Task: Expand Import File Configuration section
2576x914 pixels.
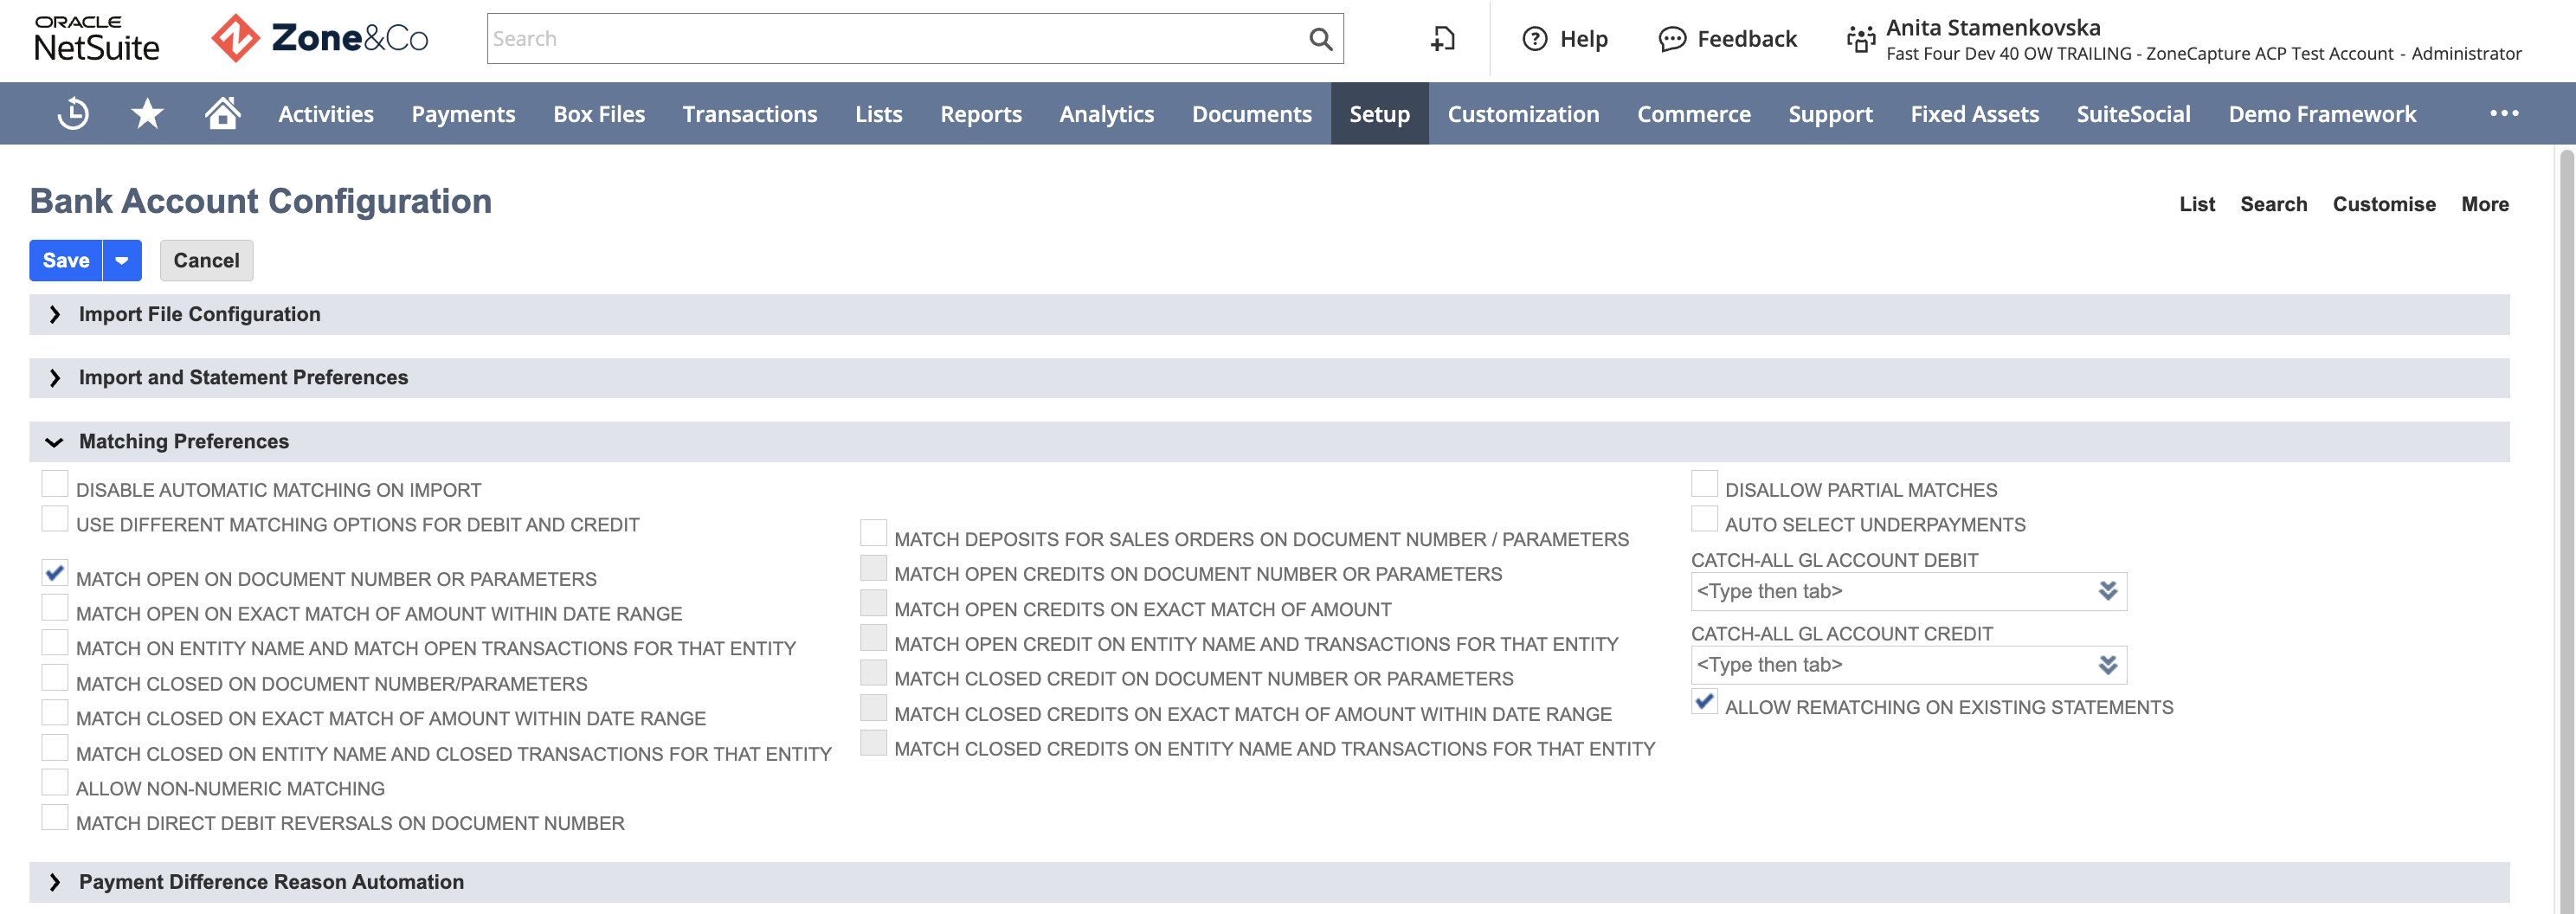Action: (x=55, y=315)
